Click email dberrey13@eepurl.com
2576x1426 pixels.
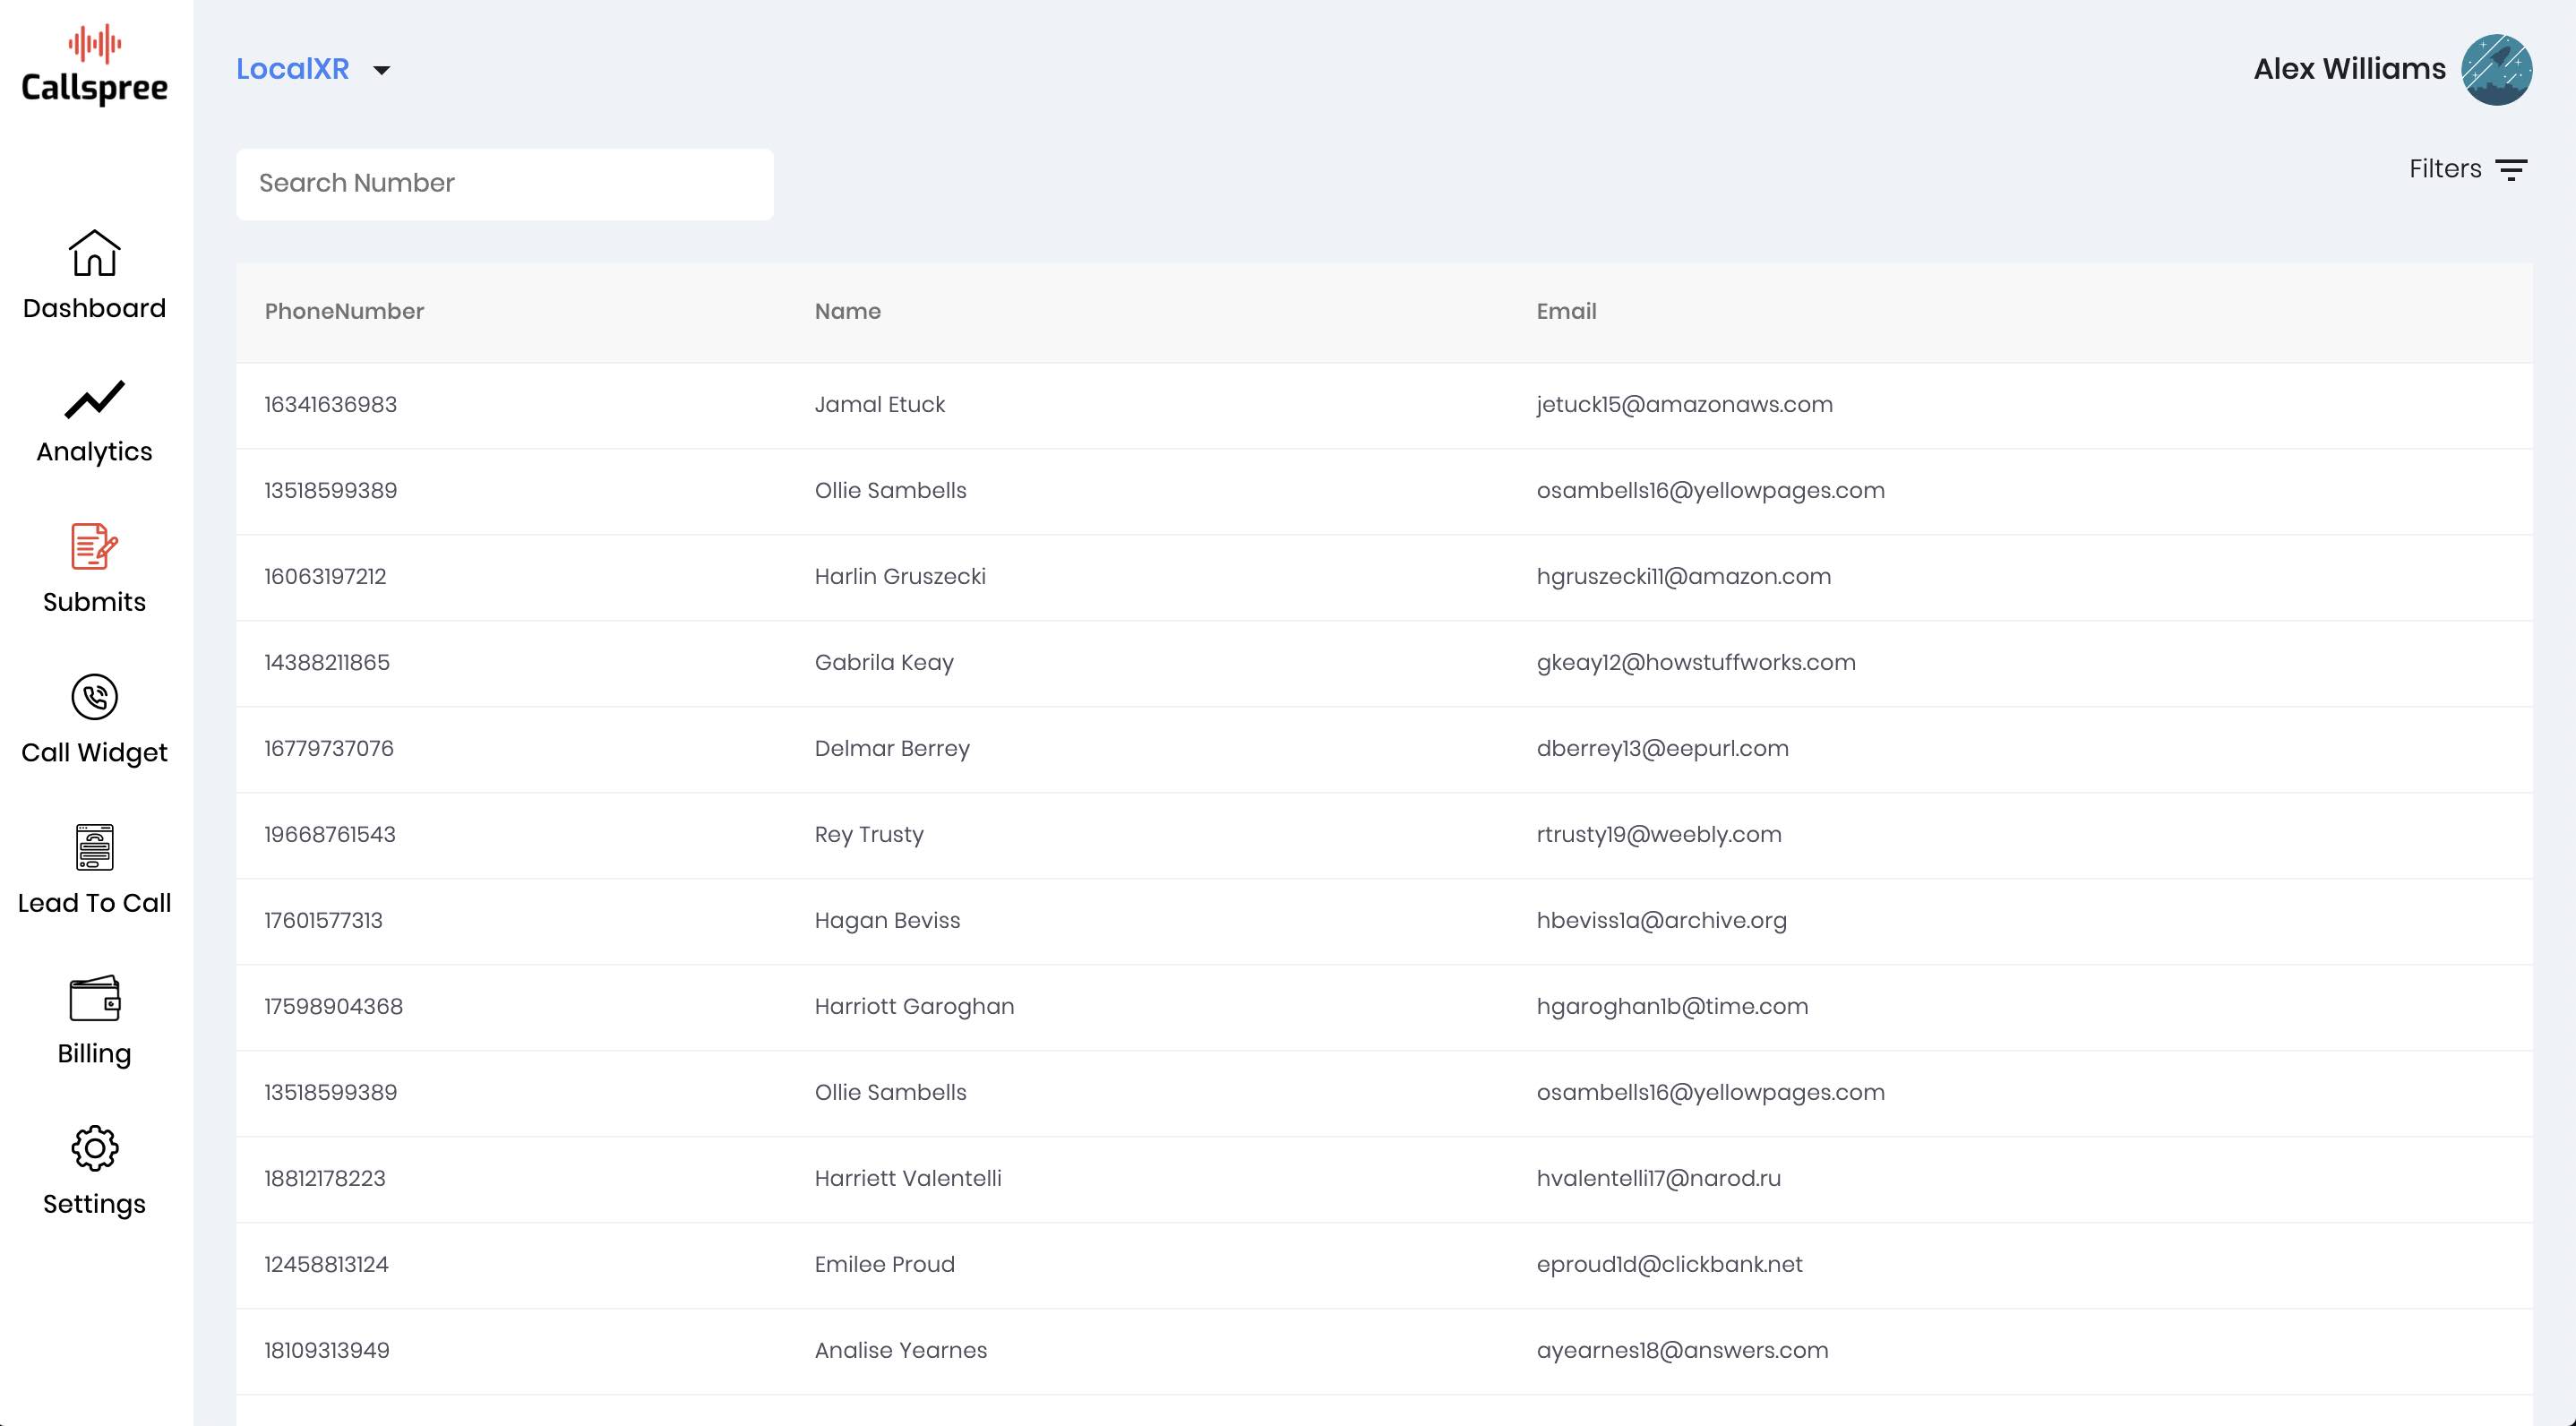[1662, 748]
